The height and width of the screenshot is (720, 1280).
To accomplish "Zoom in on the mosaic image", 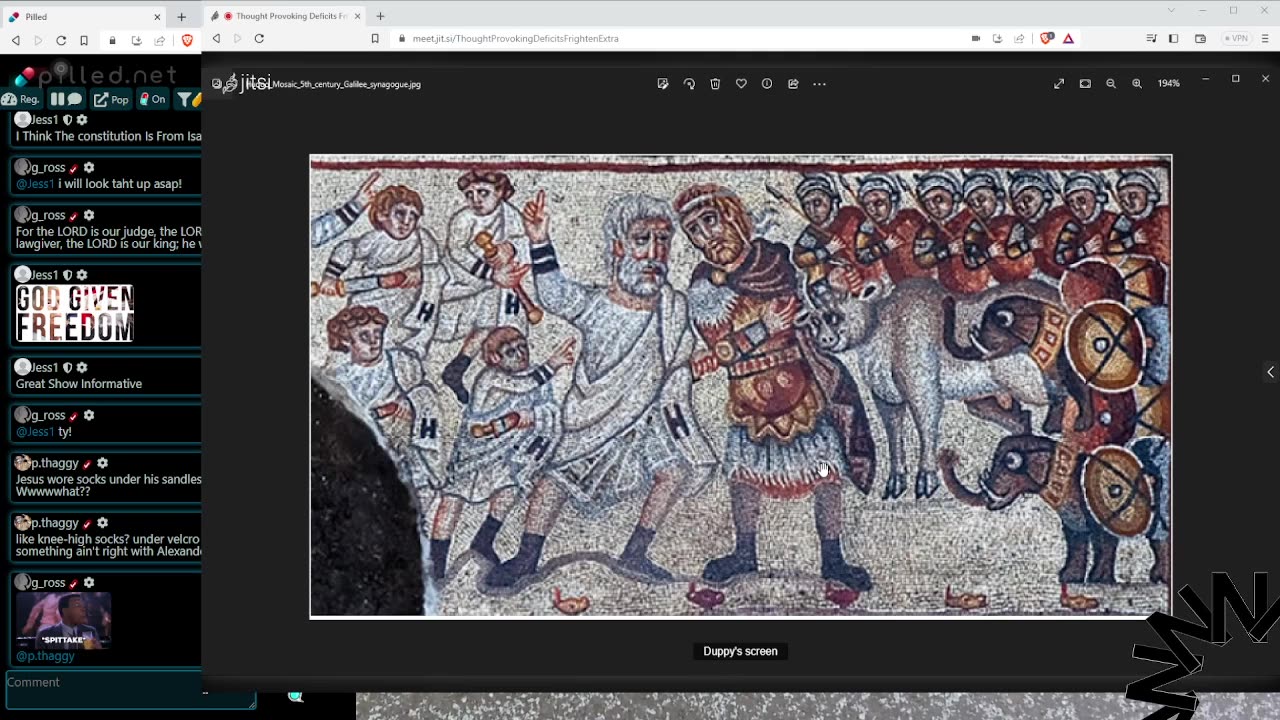I will click(x=1137, y=84).
